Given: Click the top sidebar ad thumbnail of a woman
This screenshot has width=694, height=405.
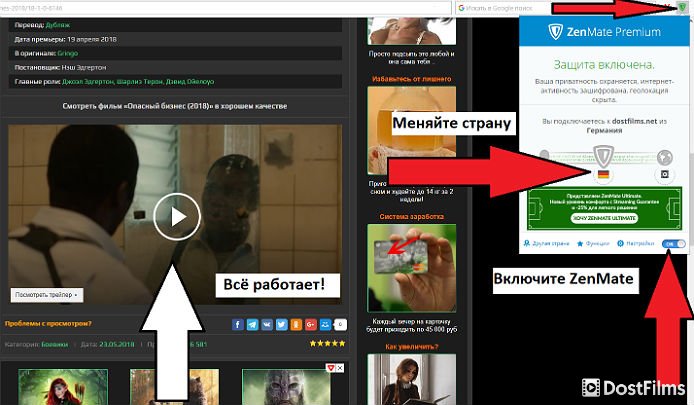Looking at the screenshot, I should [x=412, y=31].
